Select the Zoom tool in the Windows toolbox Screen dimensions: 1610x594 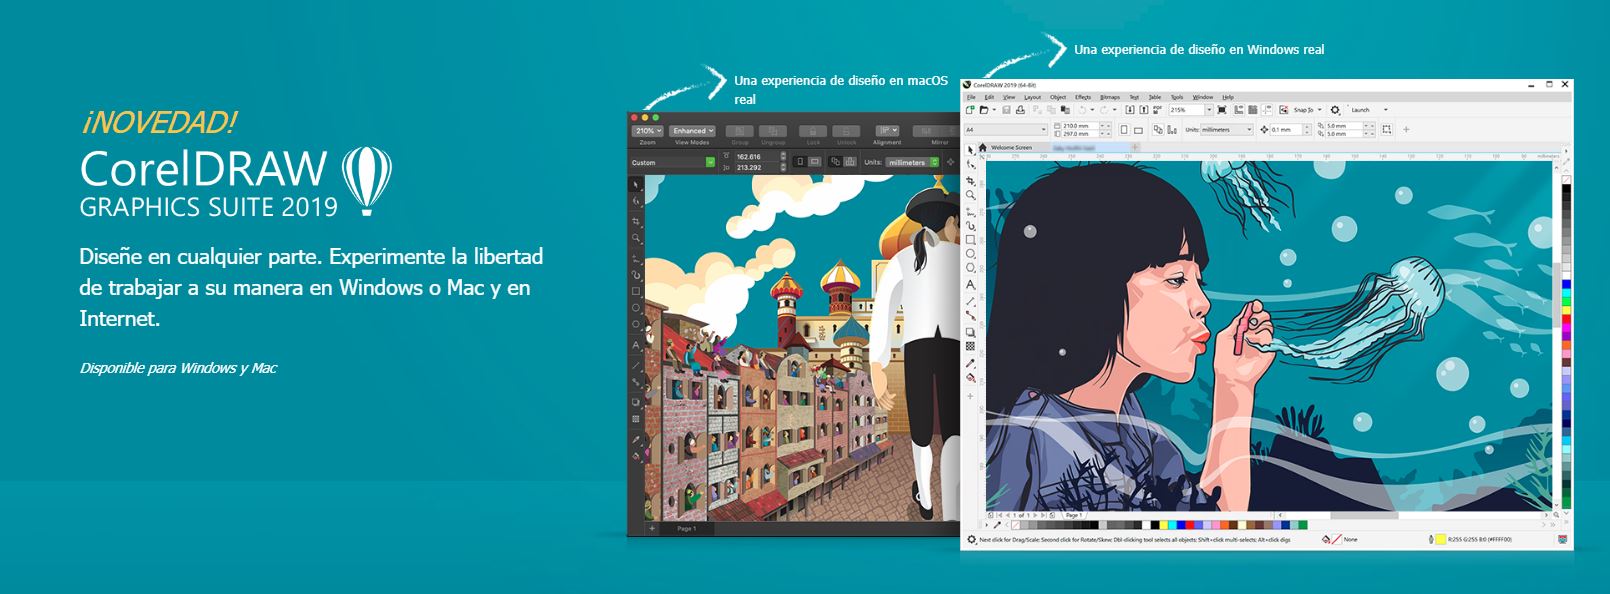(970, 196)
